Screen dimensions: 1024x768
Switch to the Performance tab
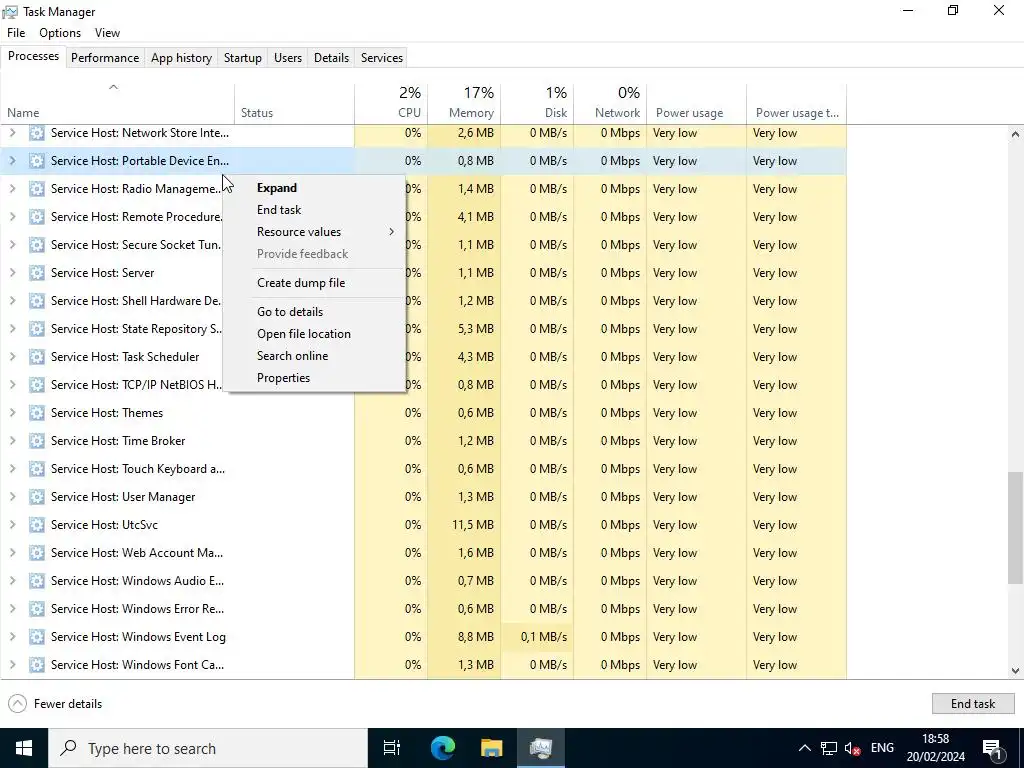pyautogui.click(x=105, y=57)
